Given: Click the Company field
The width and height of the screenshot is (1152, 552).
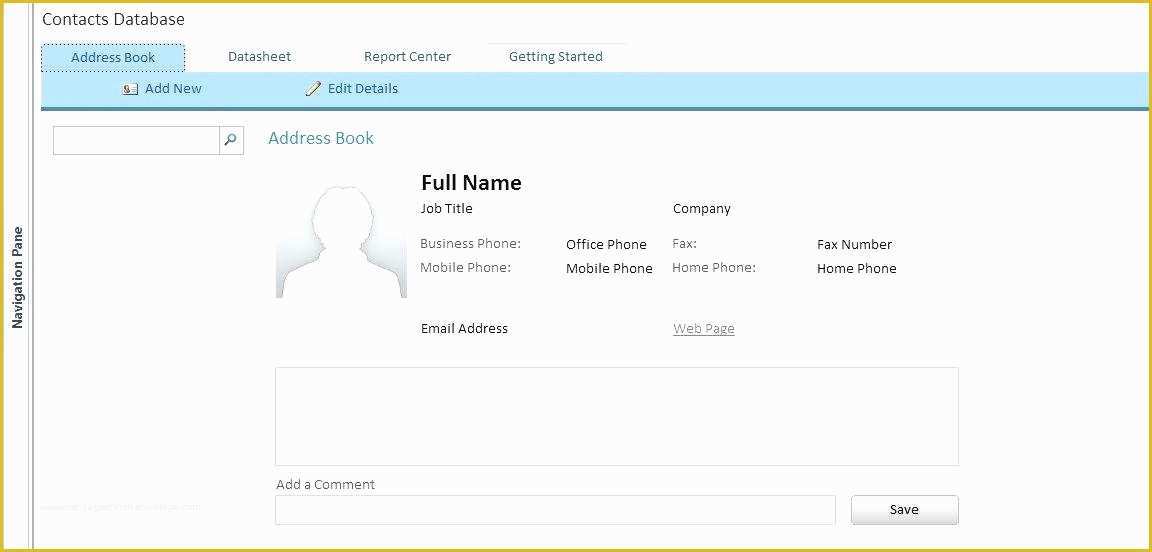Looking at the screenshot, I should point(702,209).
